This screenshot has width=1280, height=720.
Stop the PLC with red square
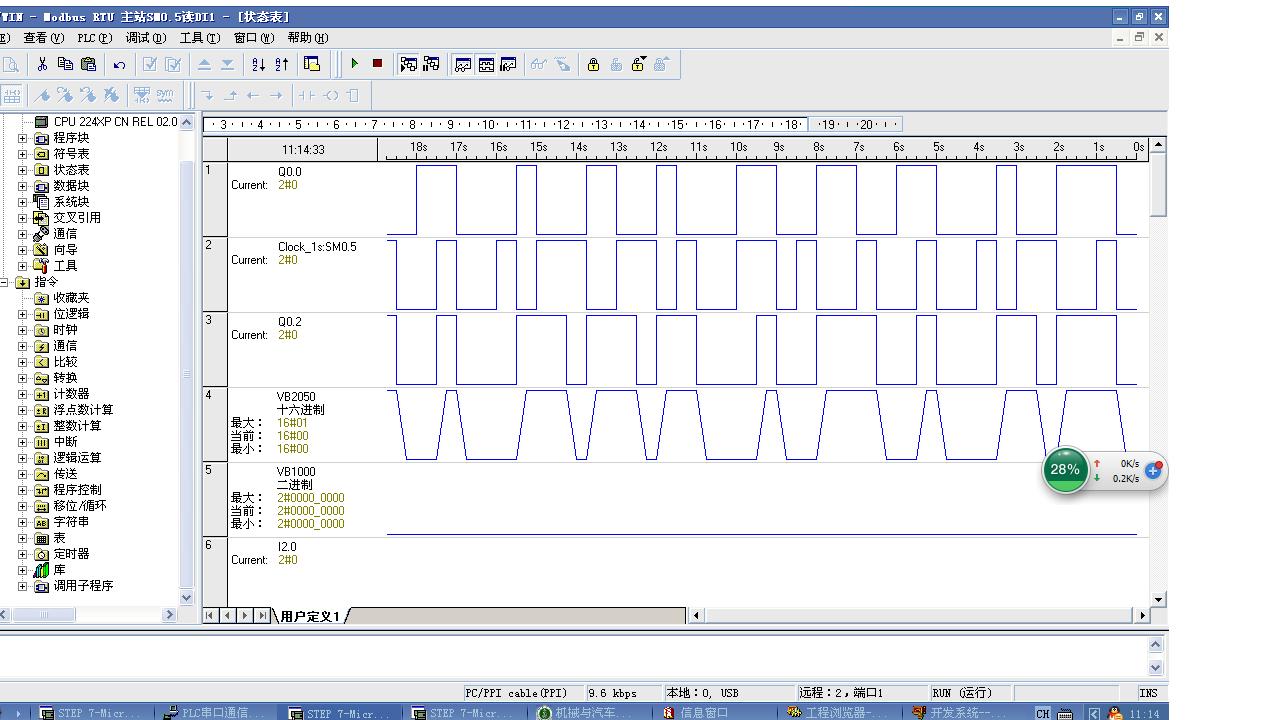pyautogui.click(x=377, y=64)
